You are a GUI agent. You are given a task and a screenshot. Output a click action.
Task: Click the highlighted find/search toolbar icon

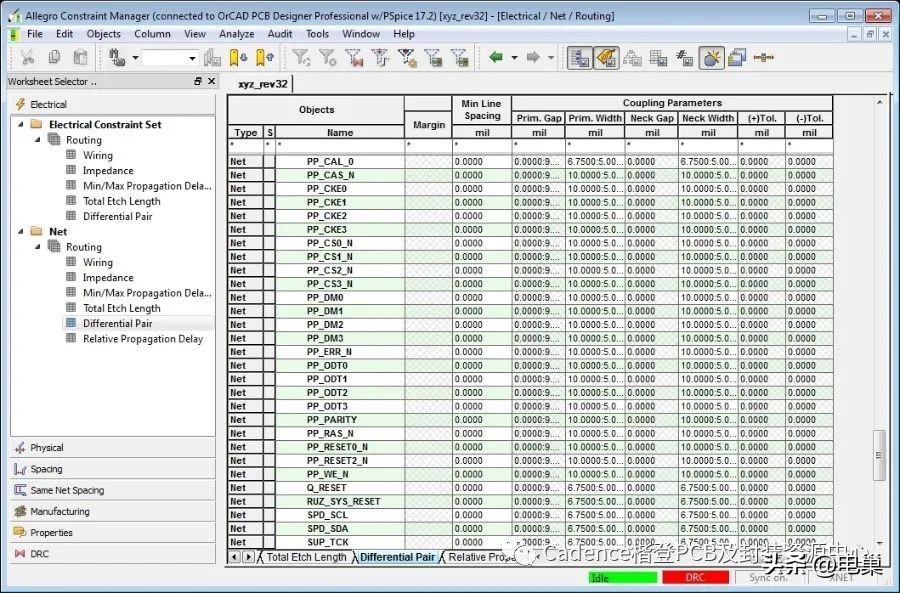point(581,57)
